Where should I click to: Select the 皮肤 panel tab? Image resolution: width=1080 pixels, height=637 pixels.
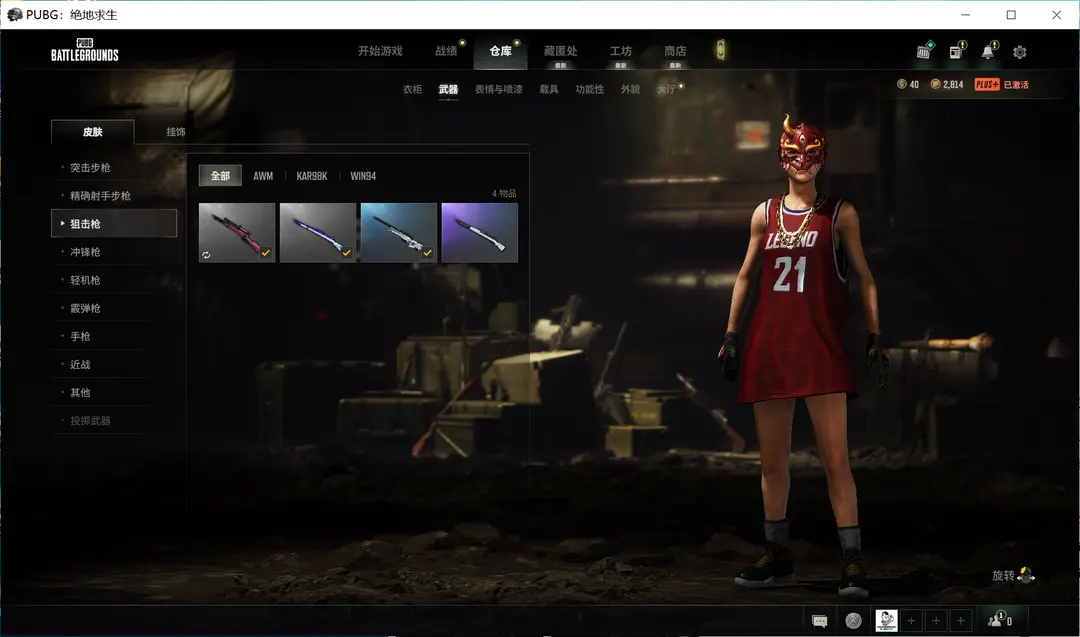click(x=92, y=132)
